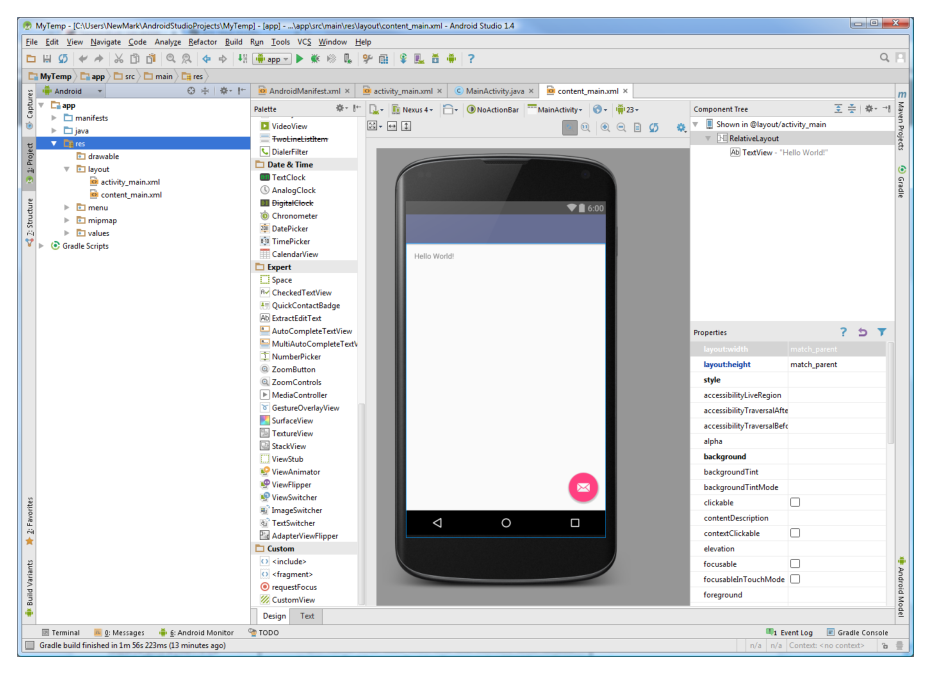Toggle expand width to fill button
Viewport: 930px width, 674px height.
pos(392,126)
